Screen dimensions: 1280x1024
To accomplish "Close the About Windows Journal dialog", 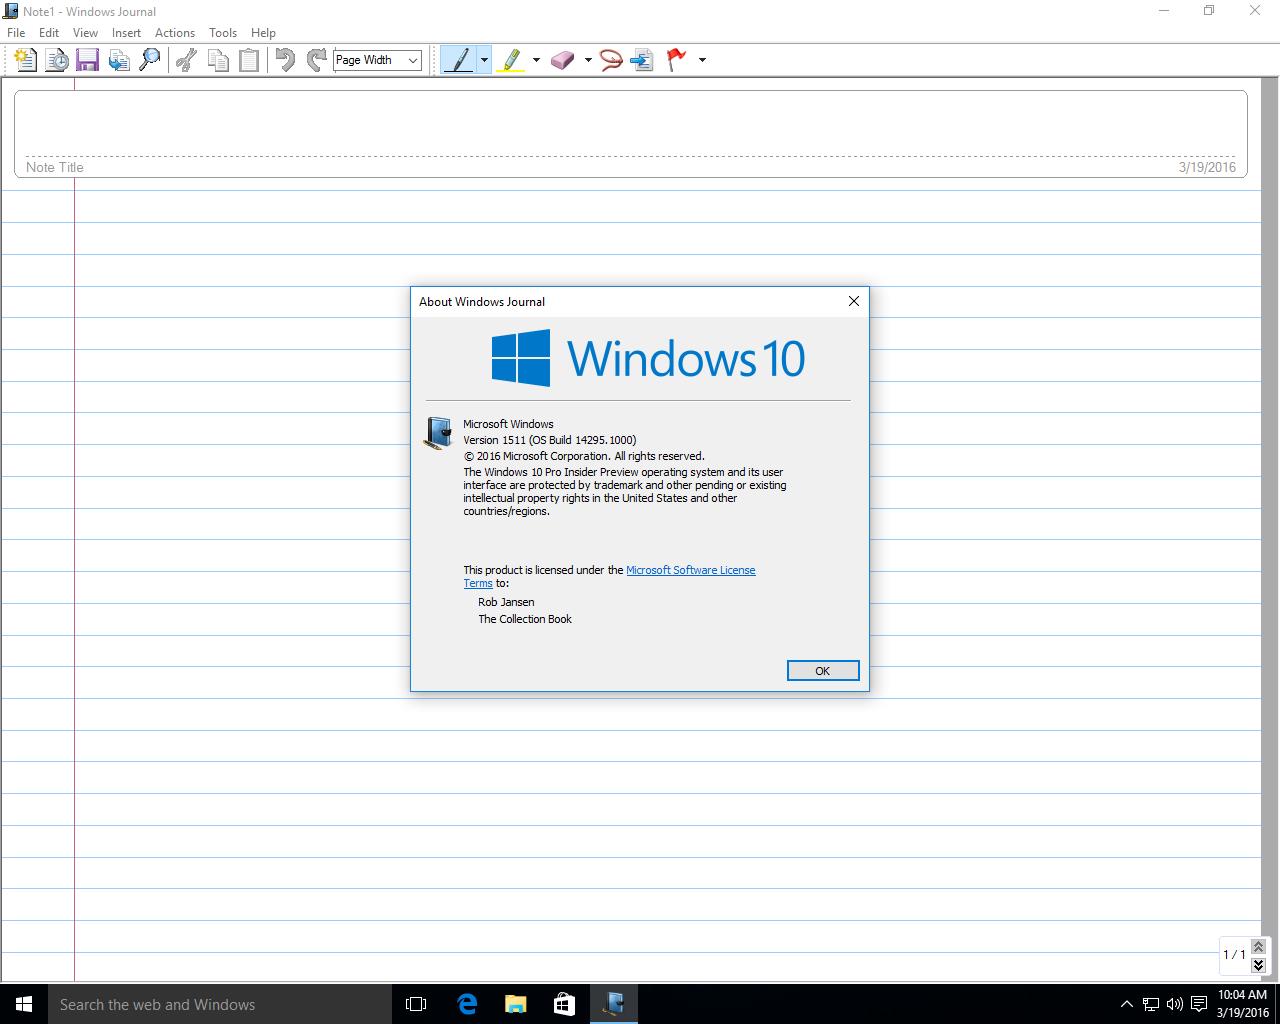I will pyautogui.click(x=854, y=301).
